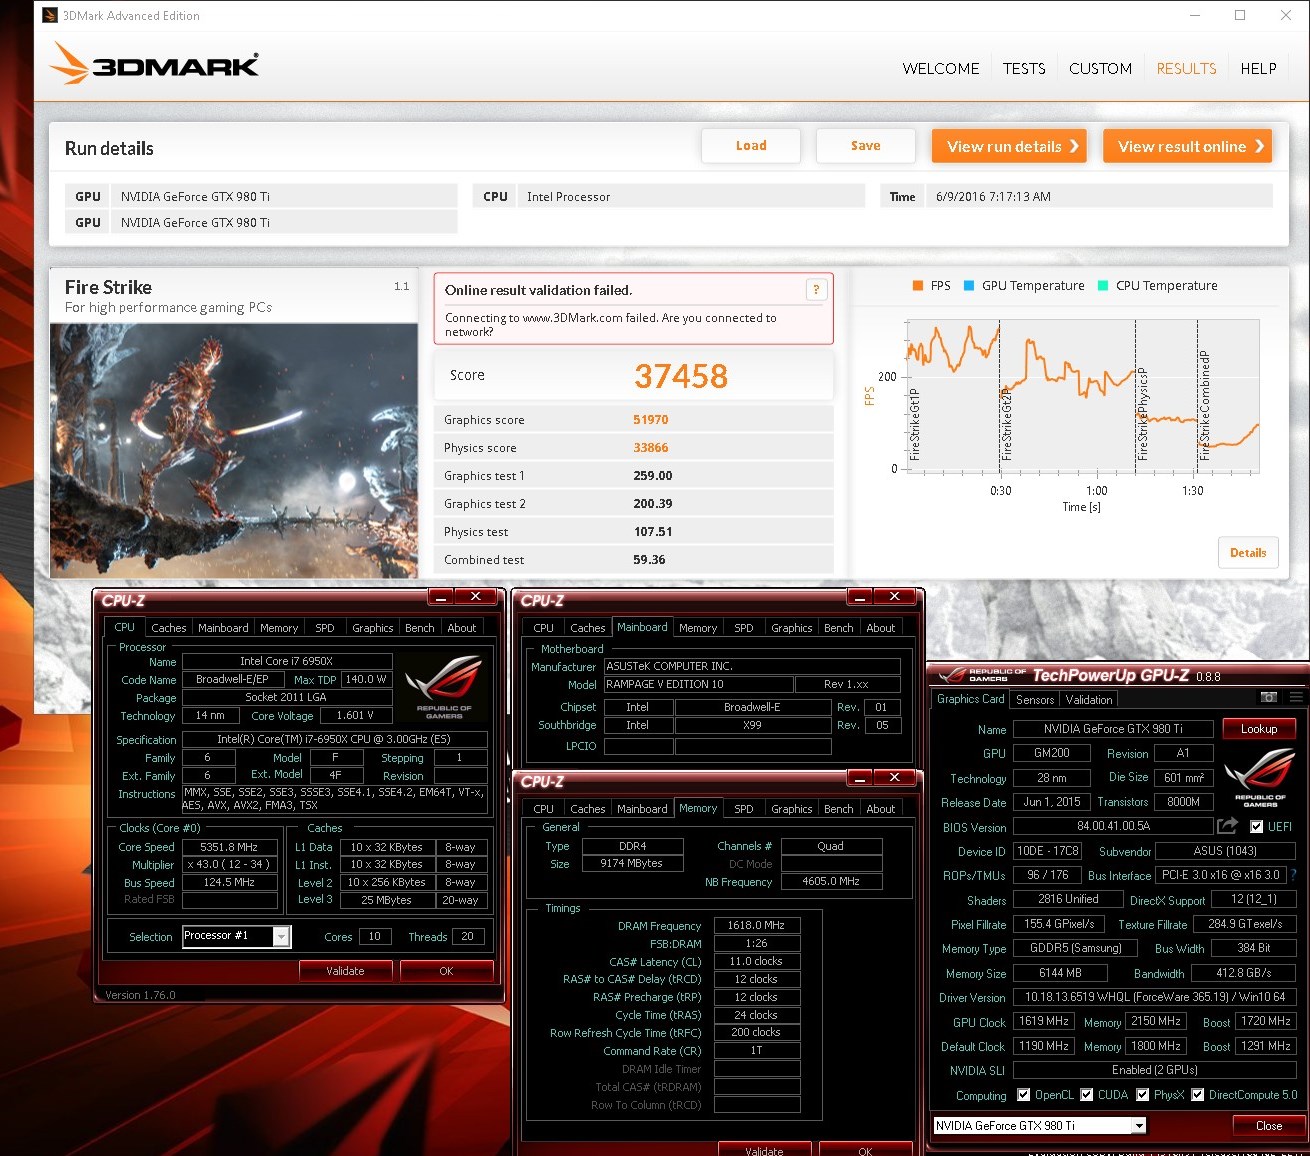The width and height of the screenshot is (1310, 1156).
Task: Click the GPU Temperature blue legend square
Action: 969,286
